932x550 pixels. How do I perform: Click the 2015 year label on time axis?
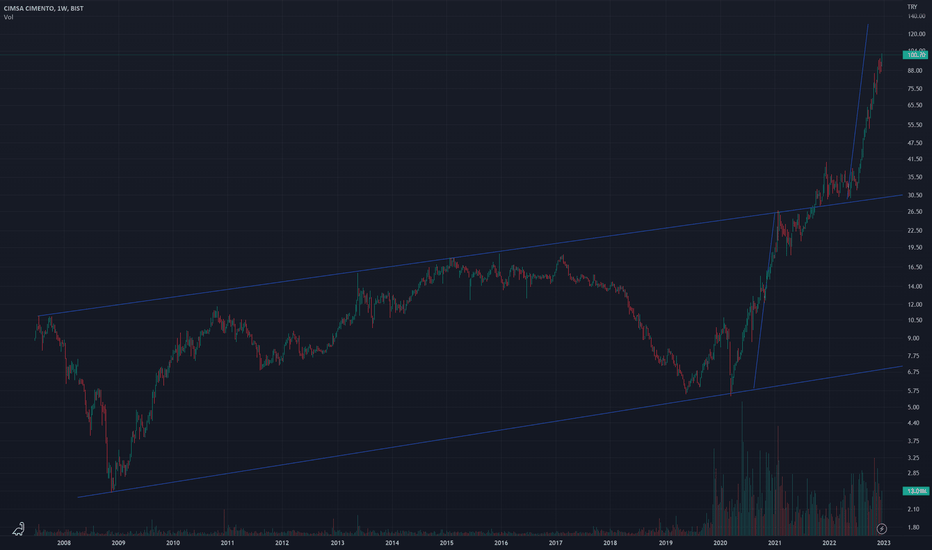[x=446, y=543]
